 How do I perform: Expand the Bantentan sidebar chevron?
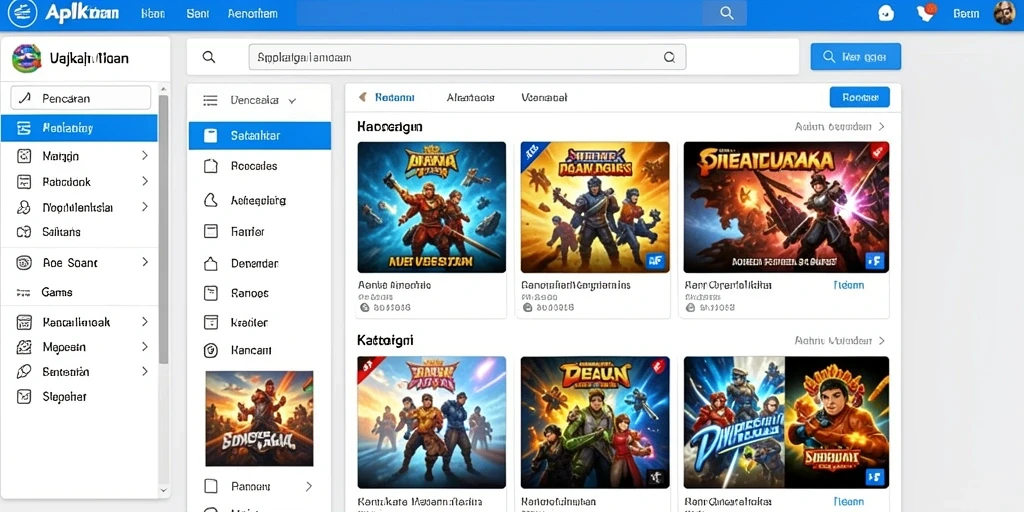click(x=145, y=372)
